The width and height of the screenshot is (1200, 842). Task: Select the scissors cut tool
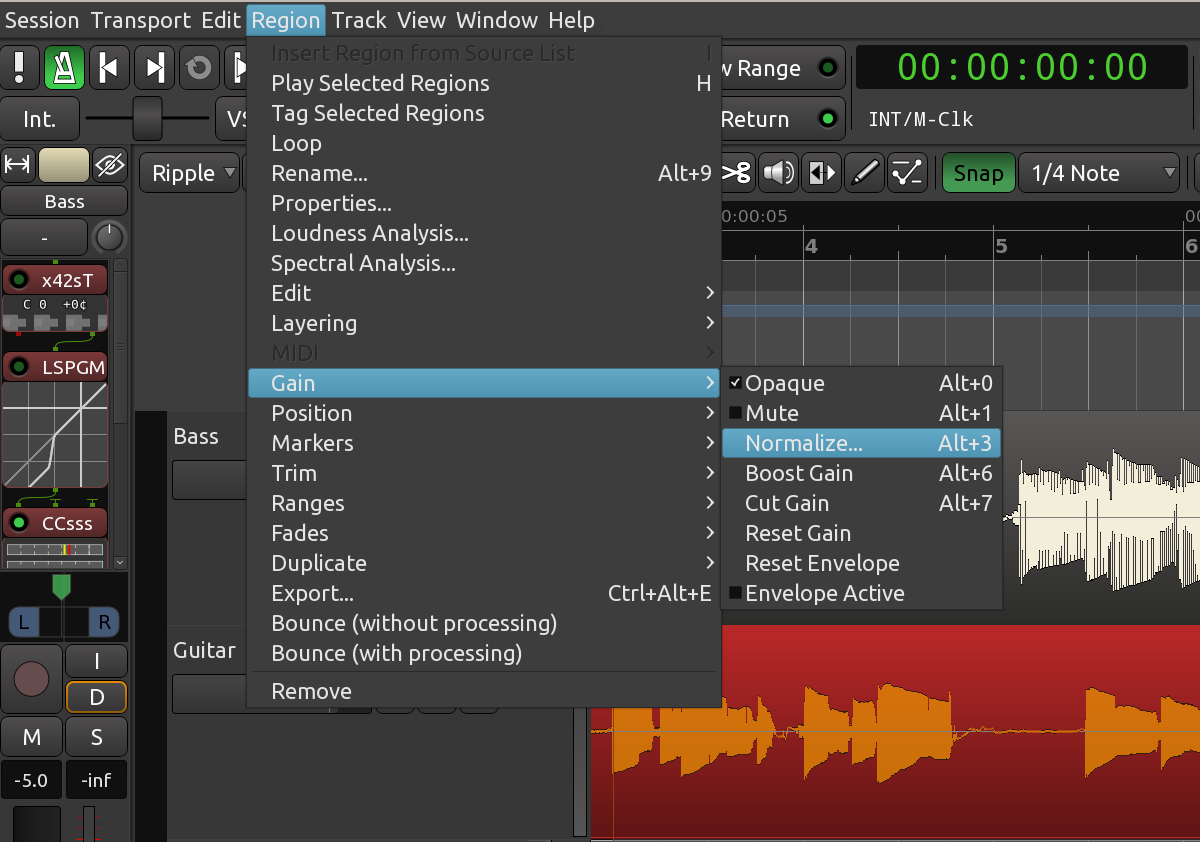pos(736,173)
